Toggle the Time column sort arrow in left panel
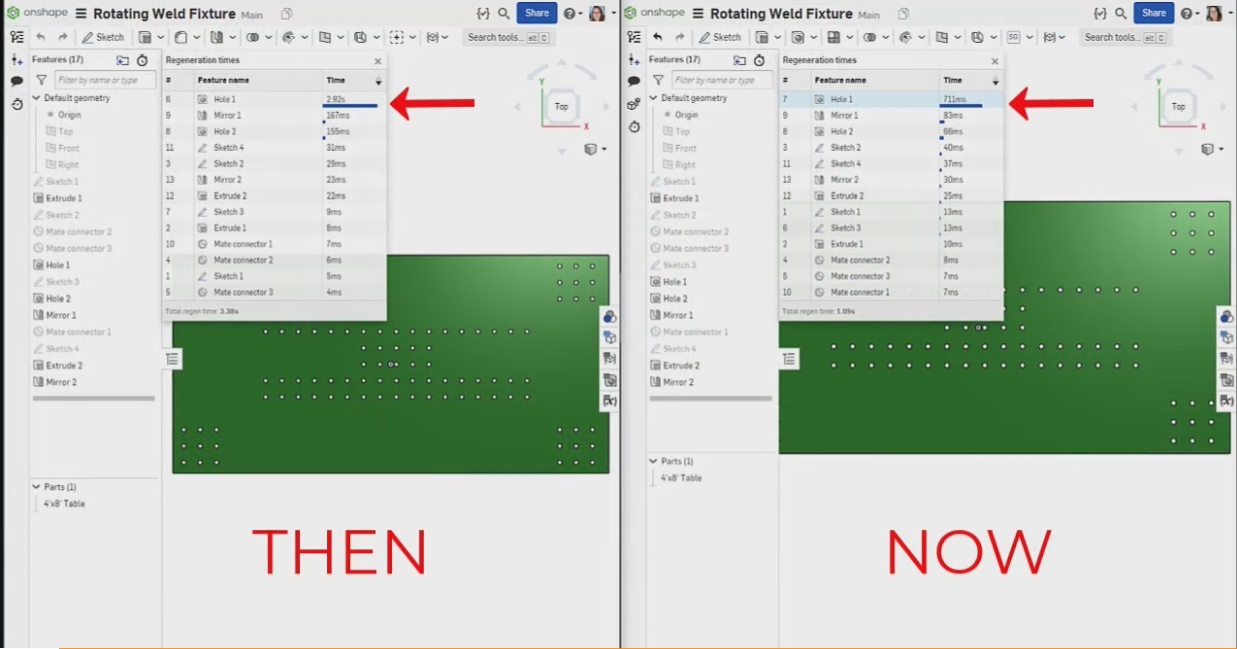Viewport: 1237px width, 649px height. (x=378, y=80)
